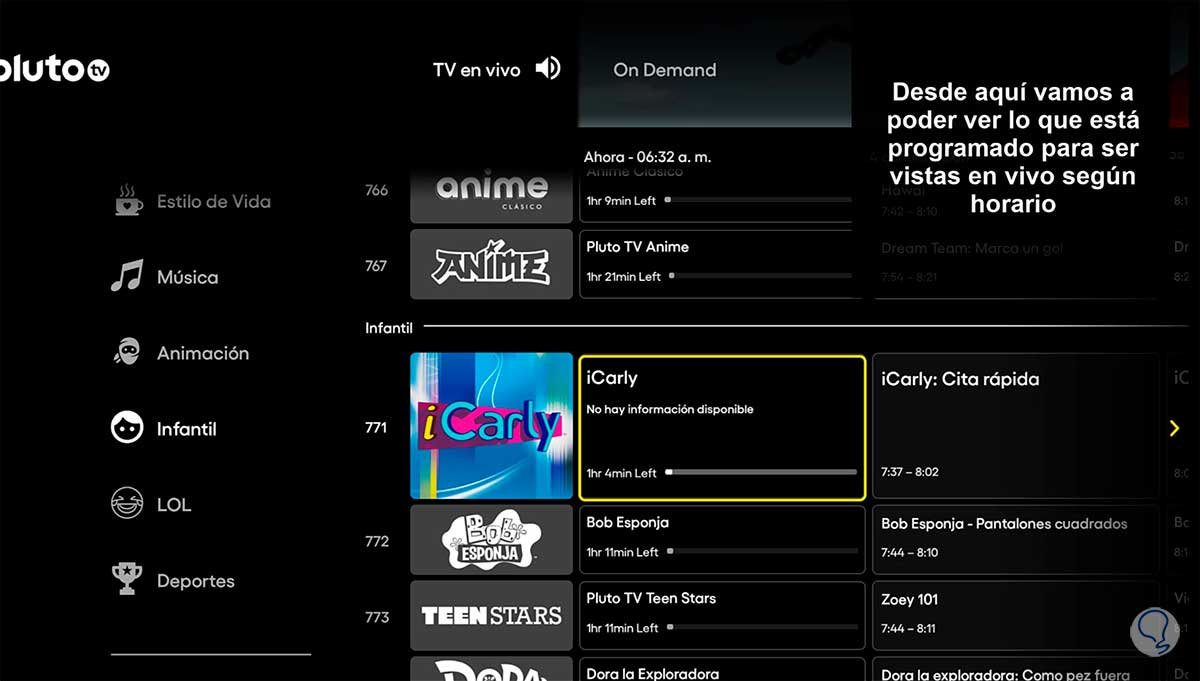Viewport: 1200px width, 681px height.
Task: Click the Música note icon
Action: pyautogui.click(x=127, y=276)
